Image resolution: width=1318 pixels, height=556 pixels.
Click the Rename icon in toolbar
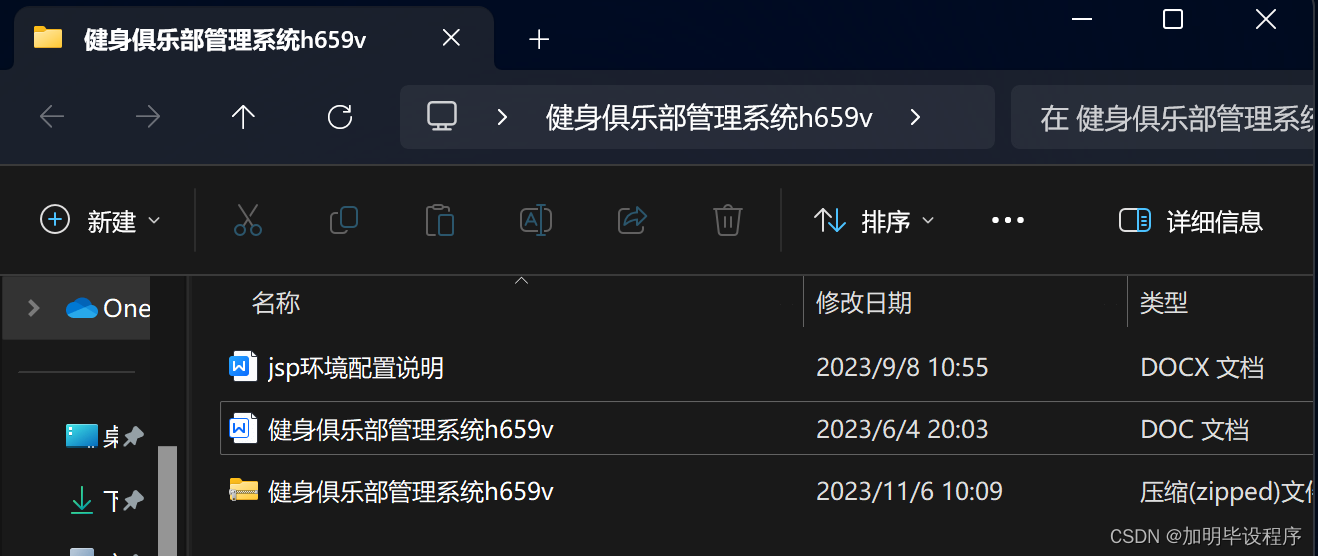[x=536, y=220]
